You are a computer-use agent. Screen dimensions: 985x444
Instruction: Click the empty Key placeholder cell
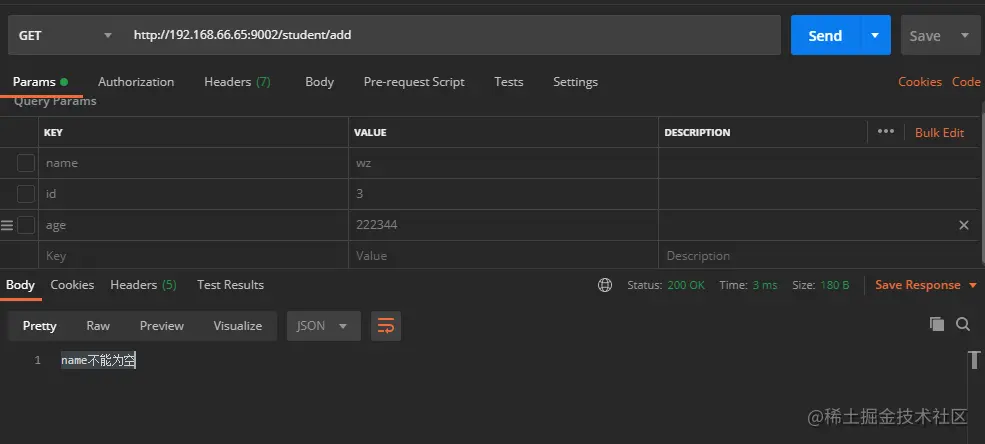193,256
